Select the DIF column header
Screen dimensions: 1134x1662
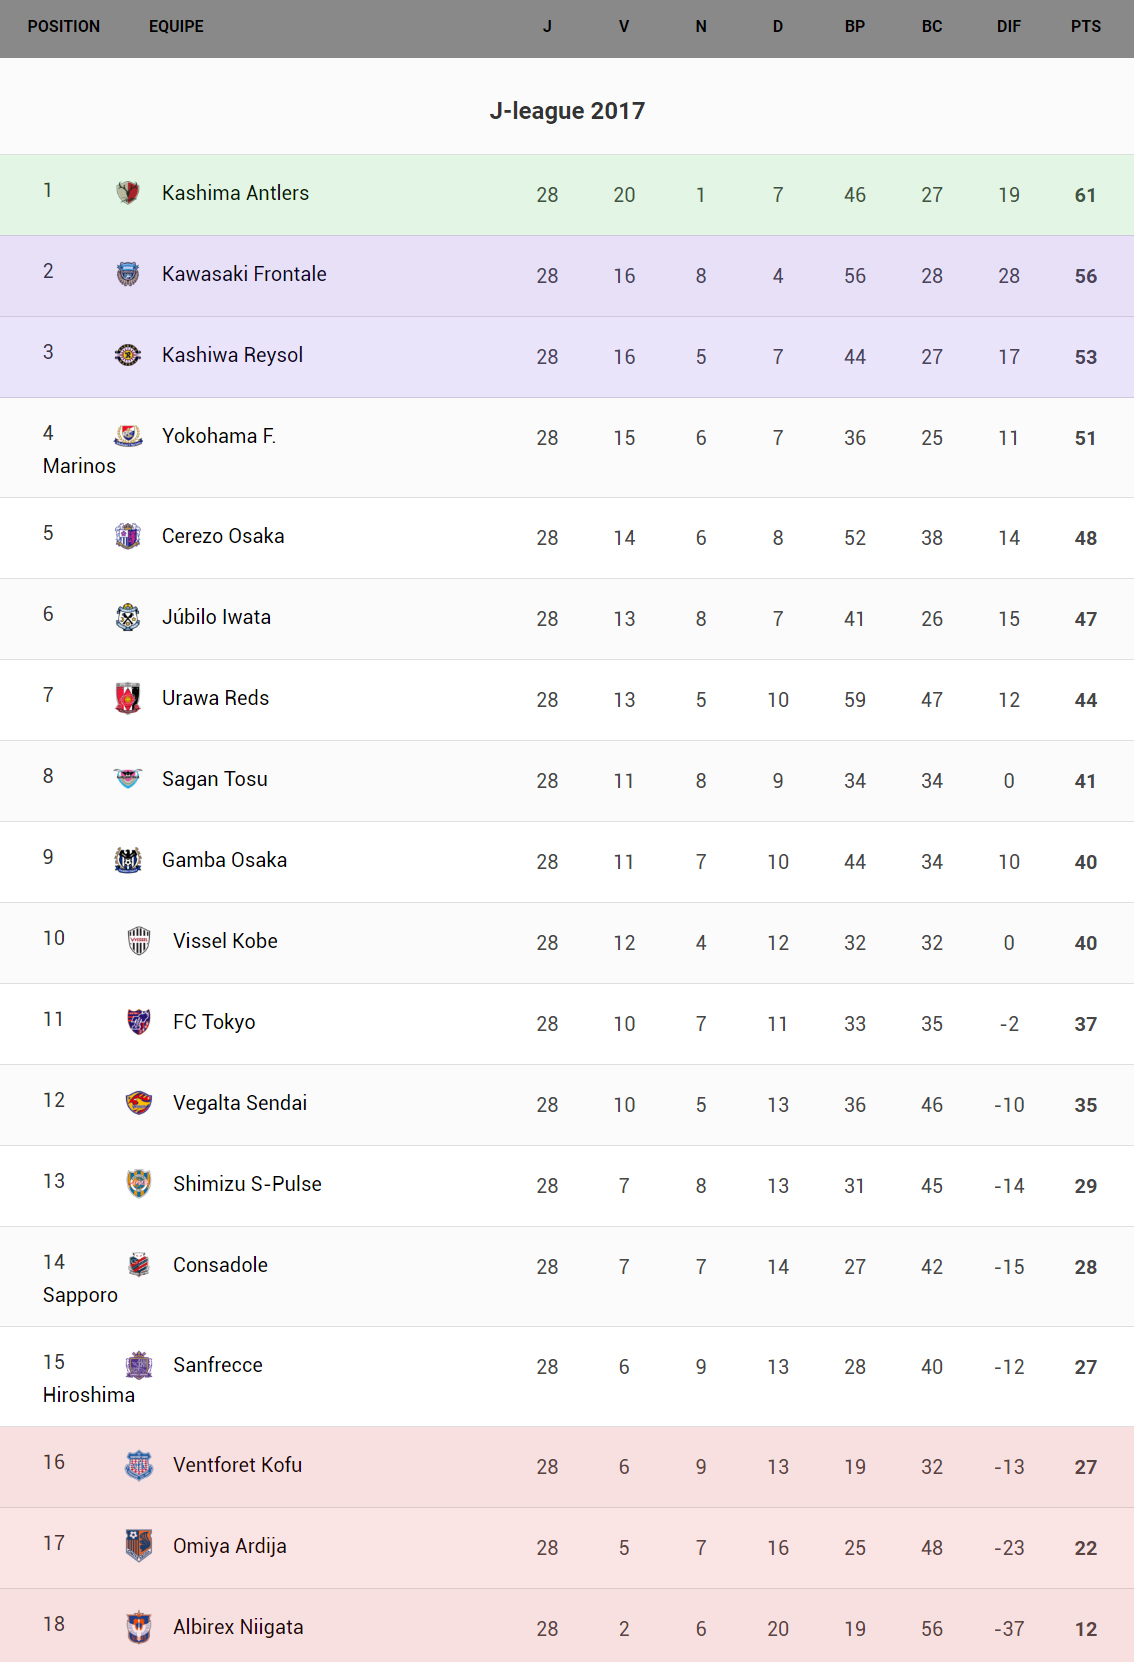pos(1008,27)
